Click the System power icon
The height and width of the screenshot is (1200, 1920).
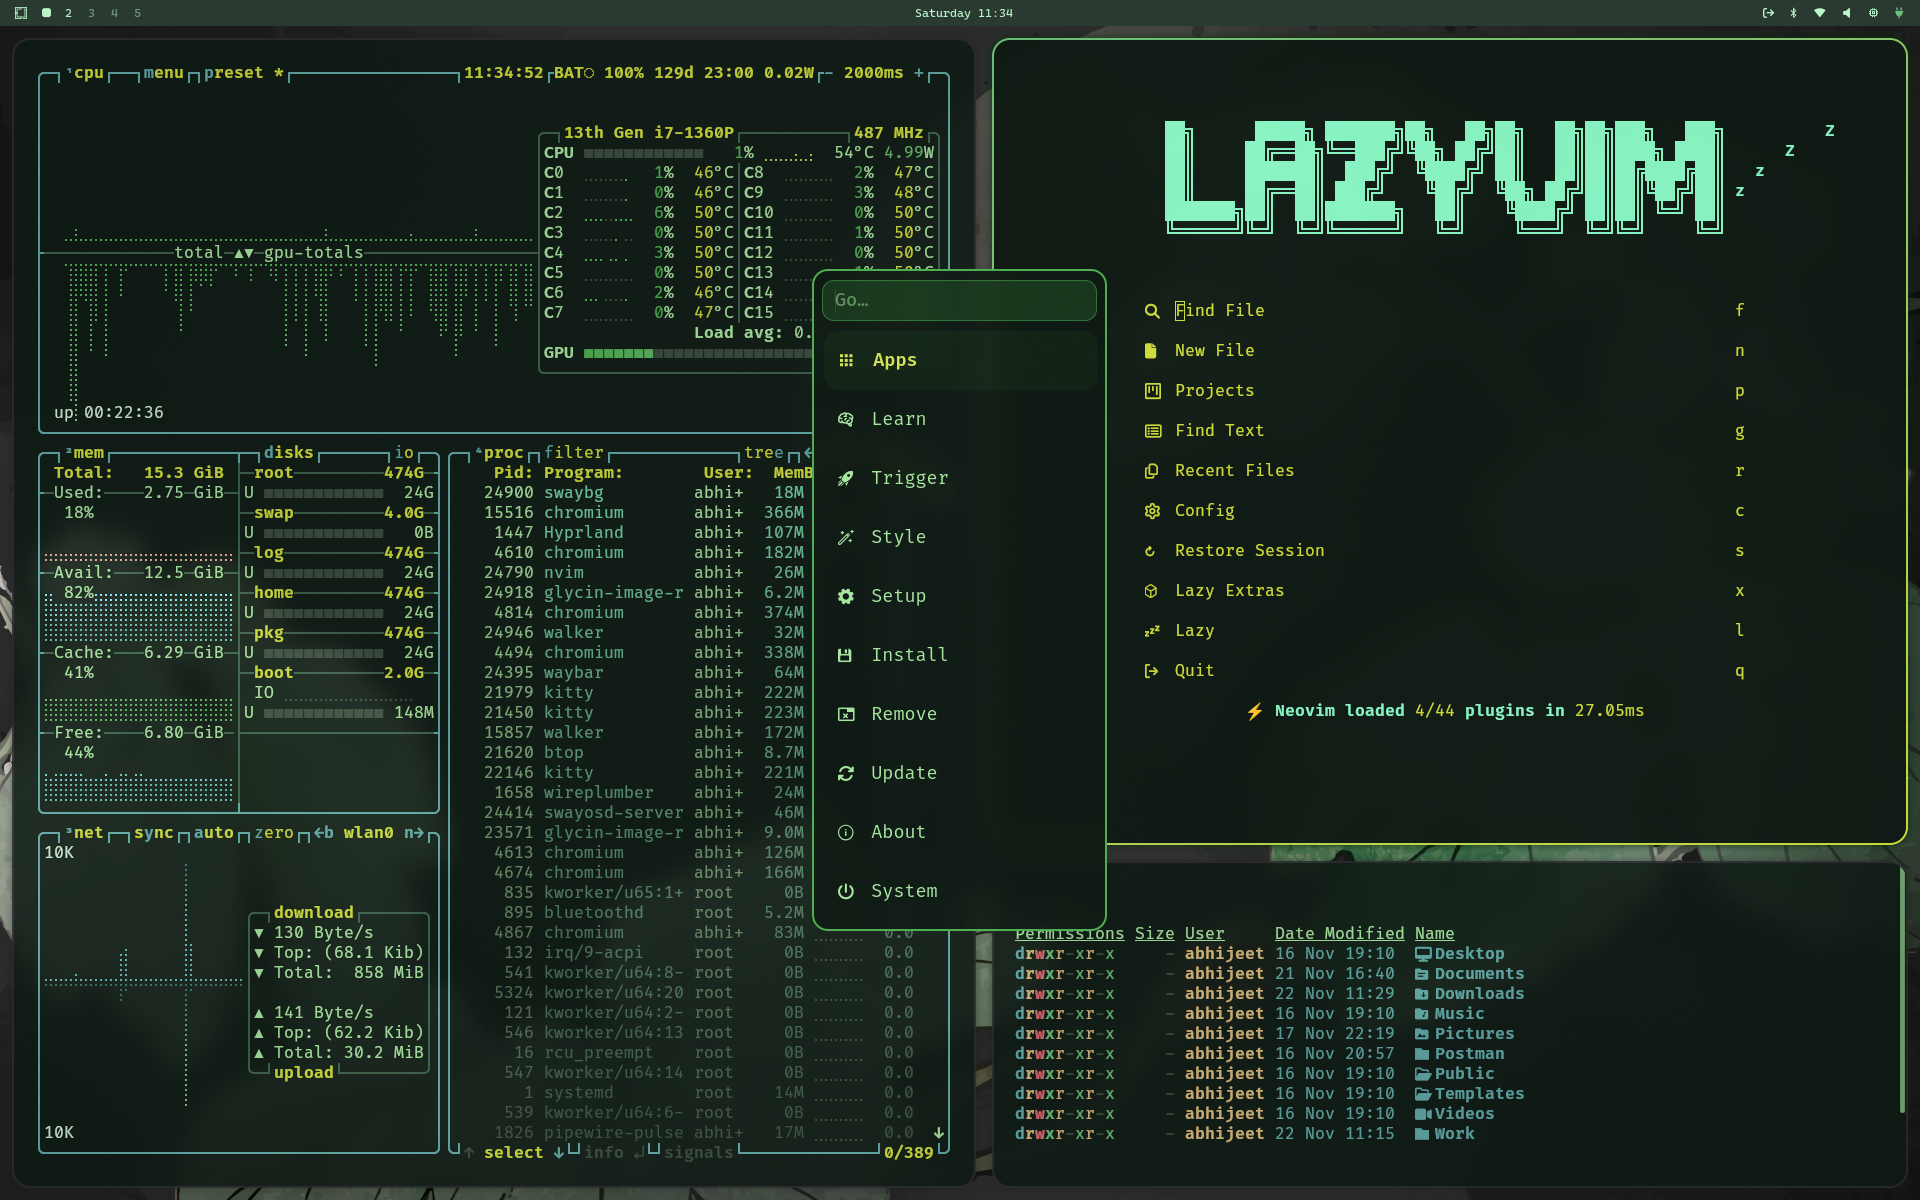coord(846,891)
